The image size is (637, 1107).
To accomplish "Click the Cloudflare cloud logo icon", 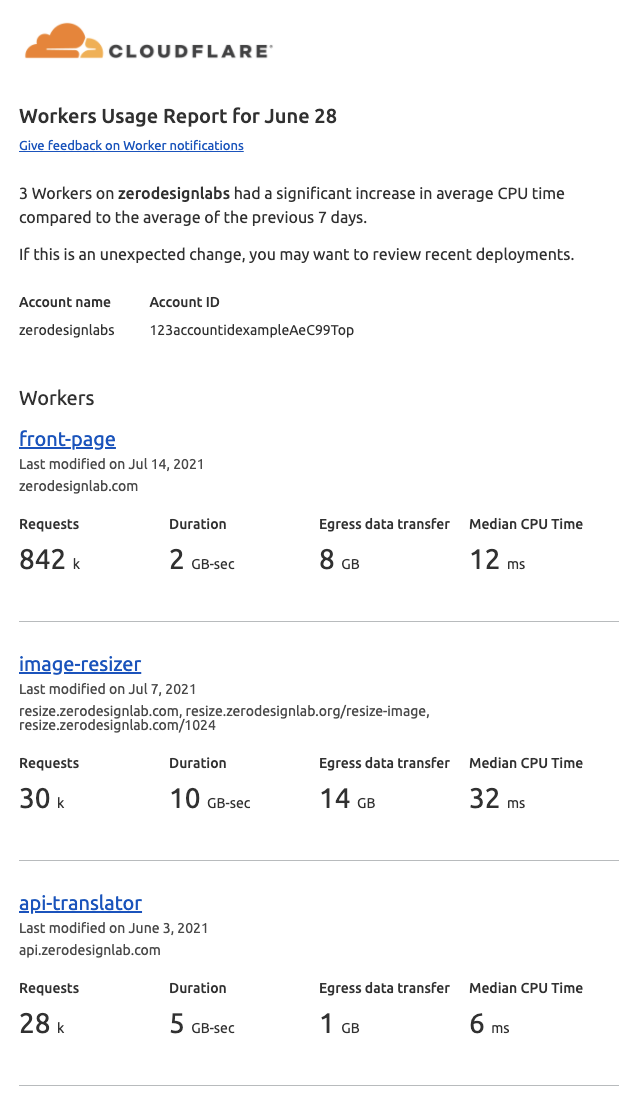I will click(x=63, y=43).
